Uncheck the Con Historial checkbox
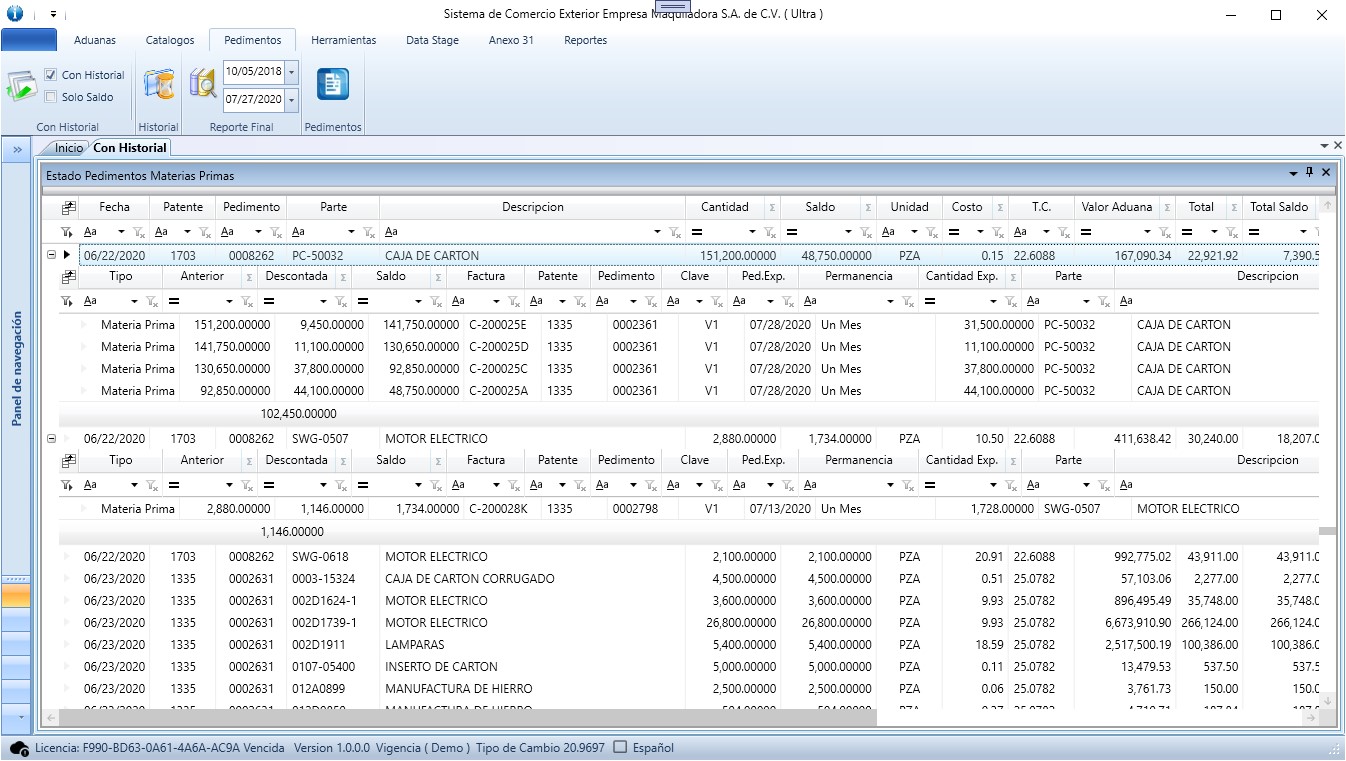Image resolution: width=1346 pixels, height=761 pixels. [x=51, y=75]
